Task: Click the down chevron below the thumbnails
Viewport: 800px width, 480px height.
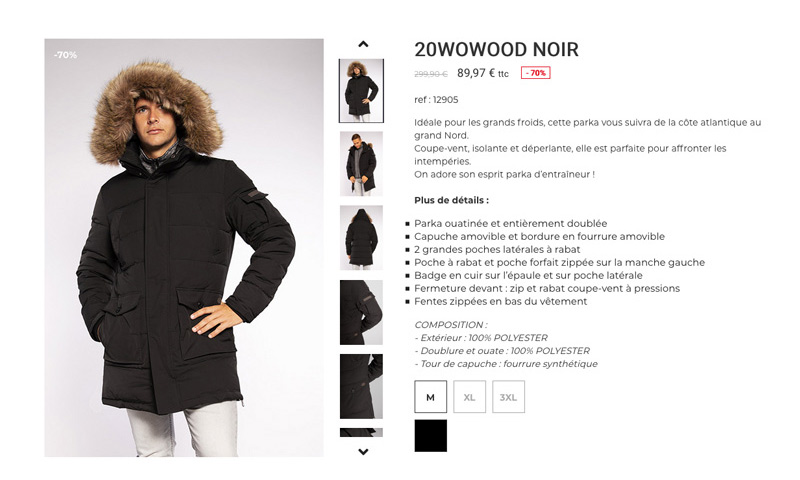Action: (363, 451)
